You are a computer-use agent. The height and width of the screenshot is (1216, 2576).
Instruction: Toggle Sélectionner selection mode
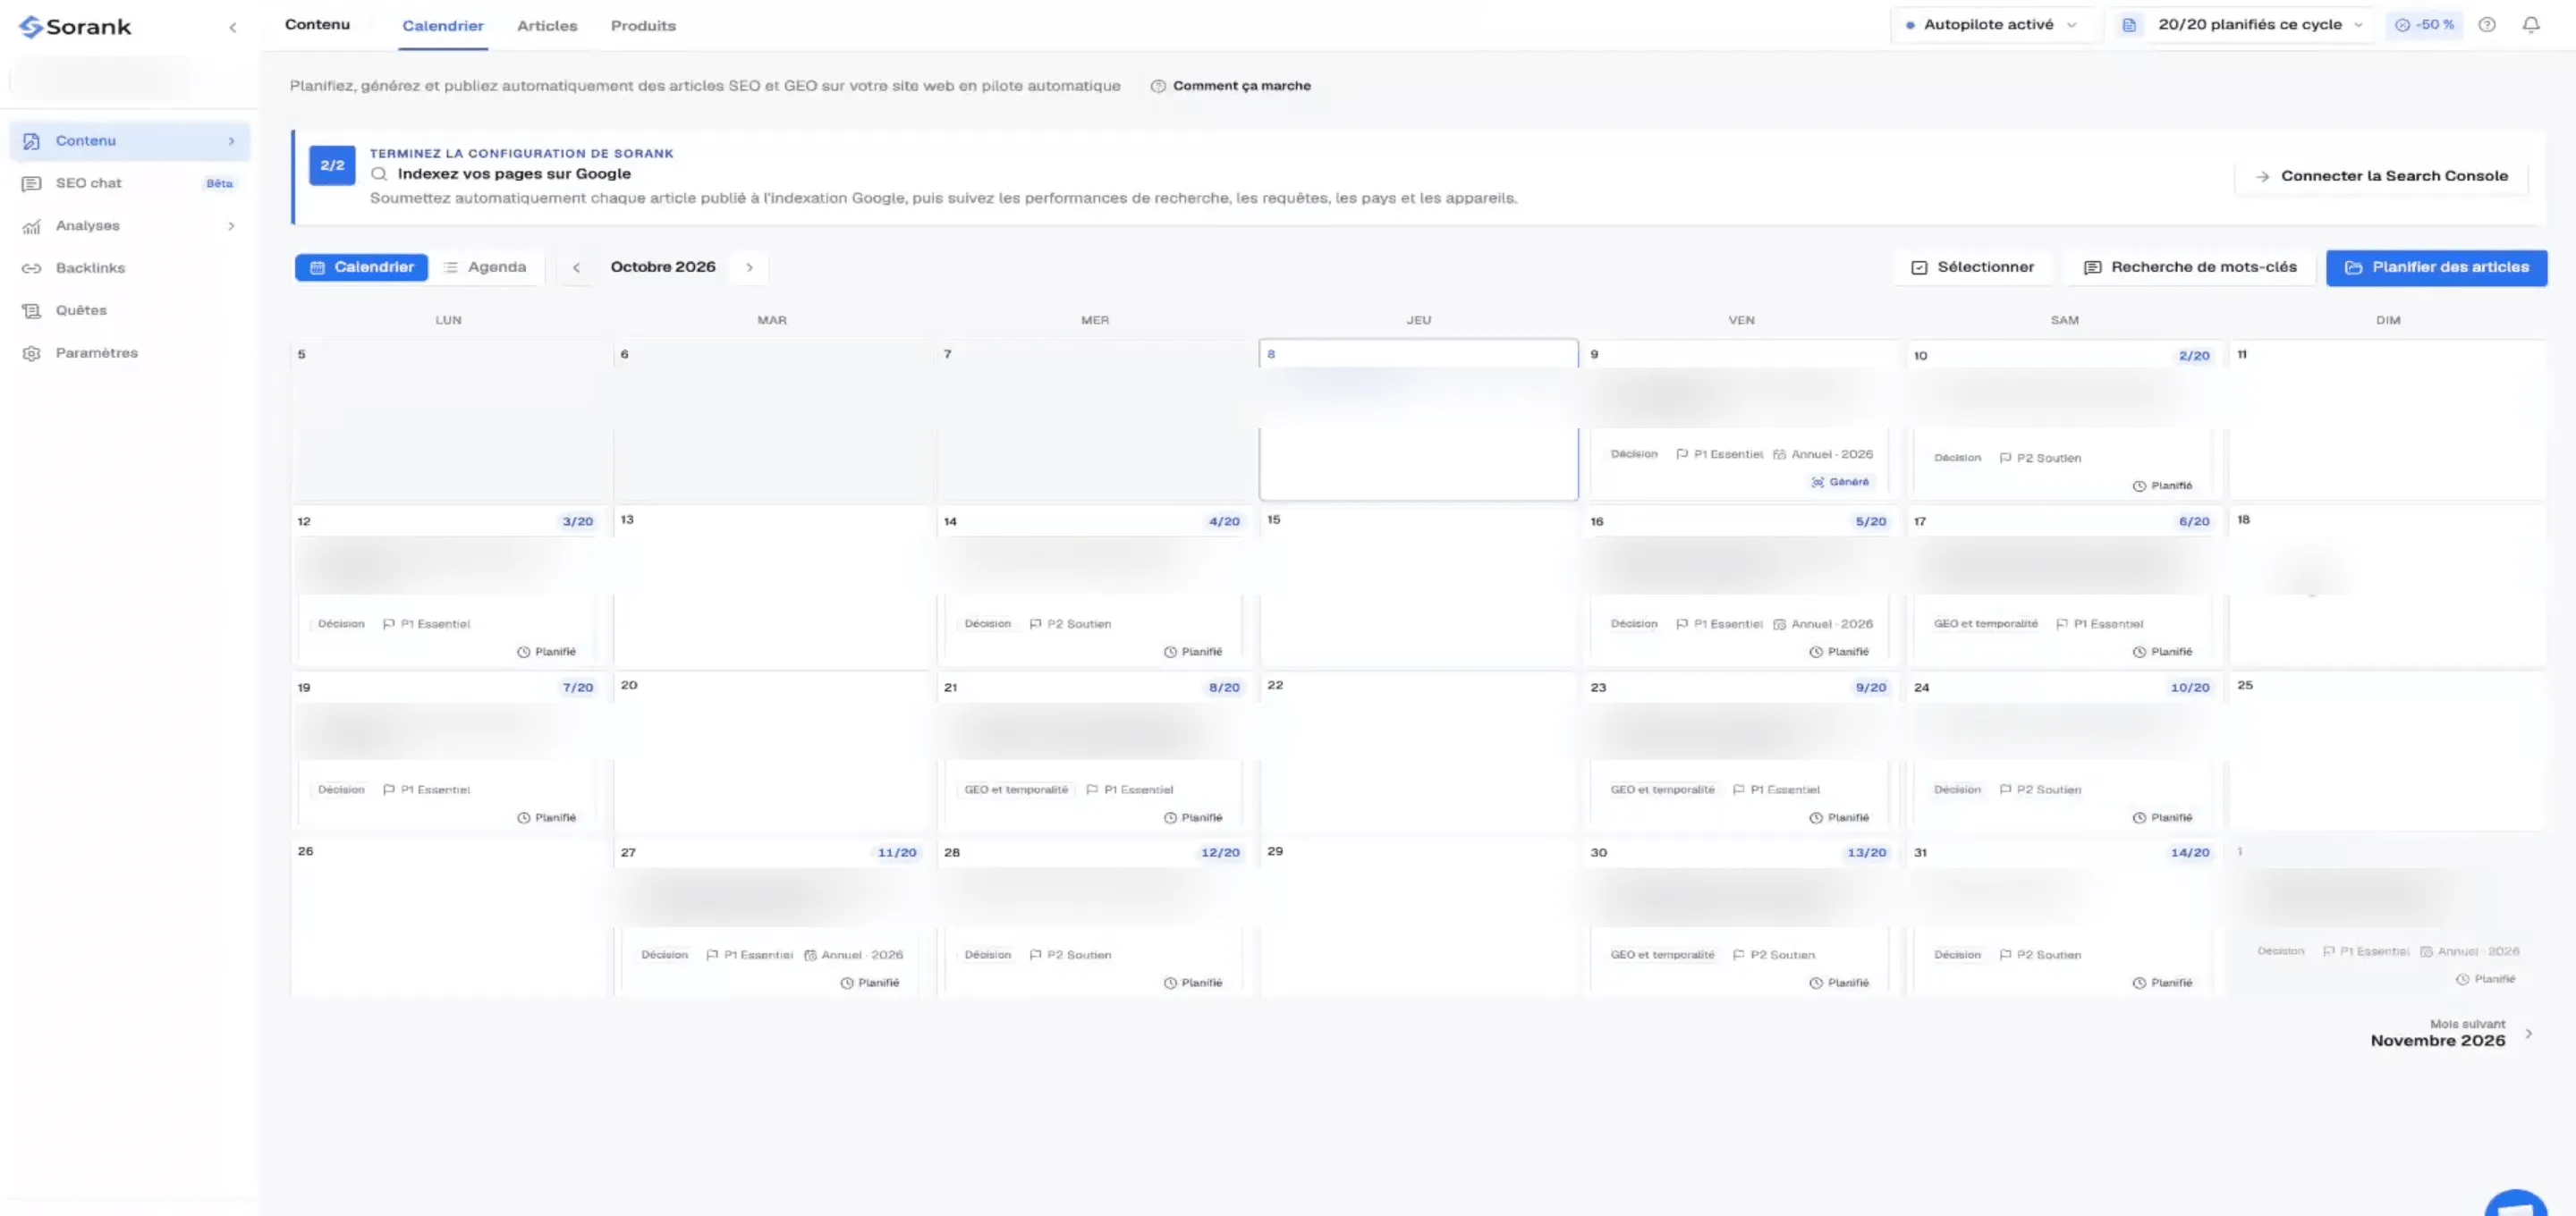click(x=1973, y=267)
